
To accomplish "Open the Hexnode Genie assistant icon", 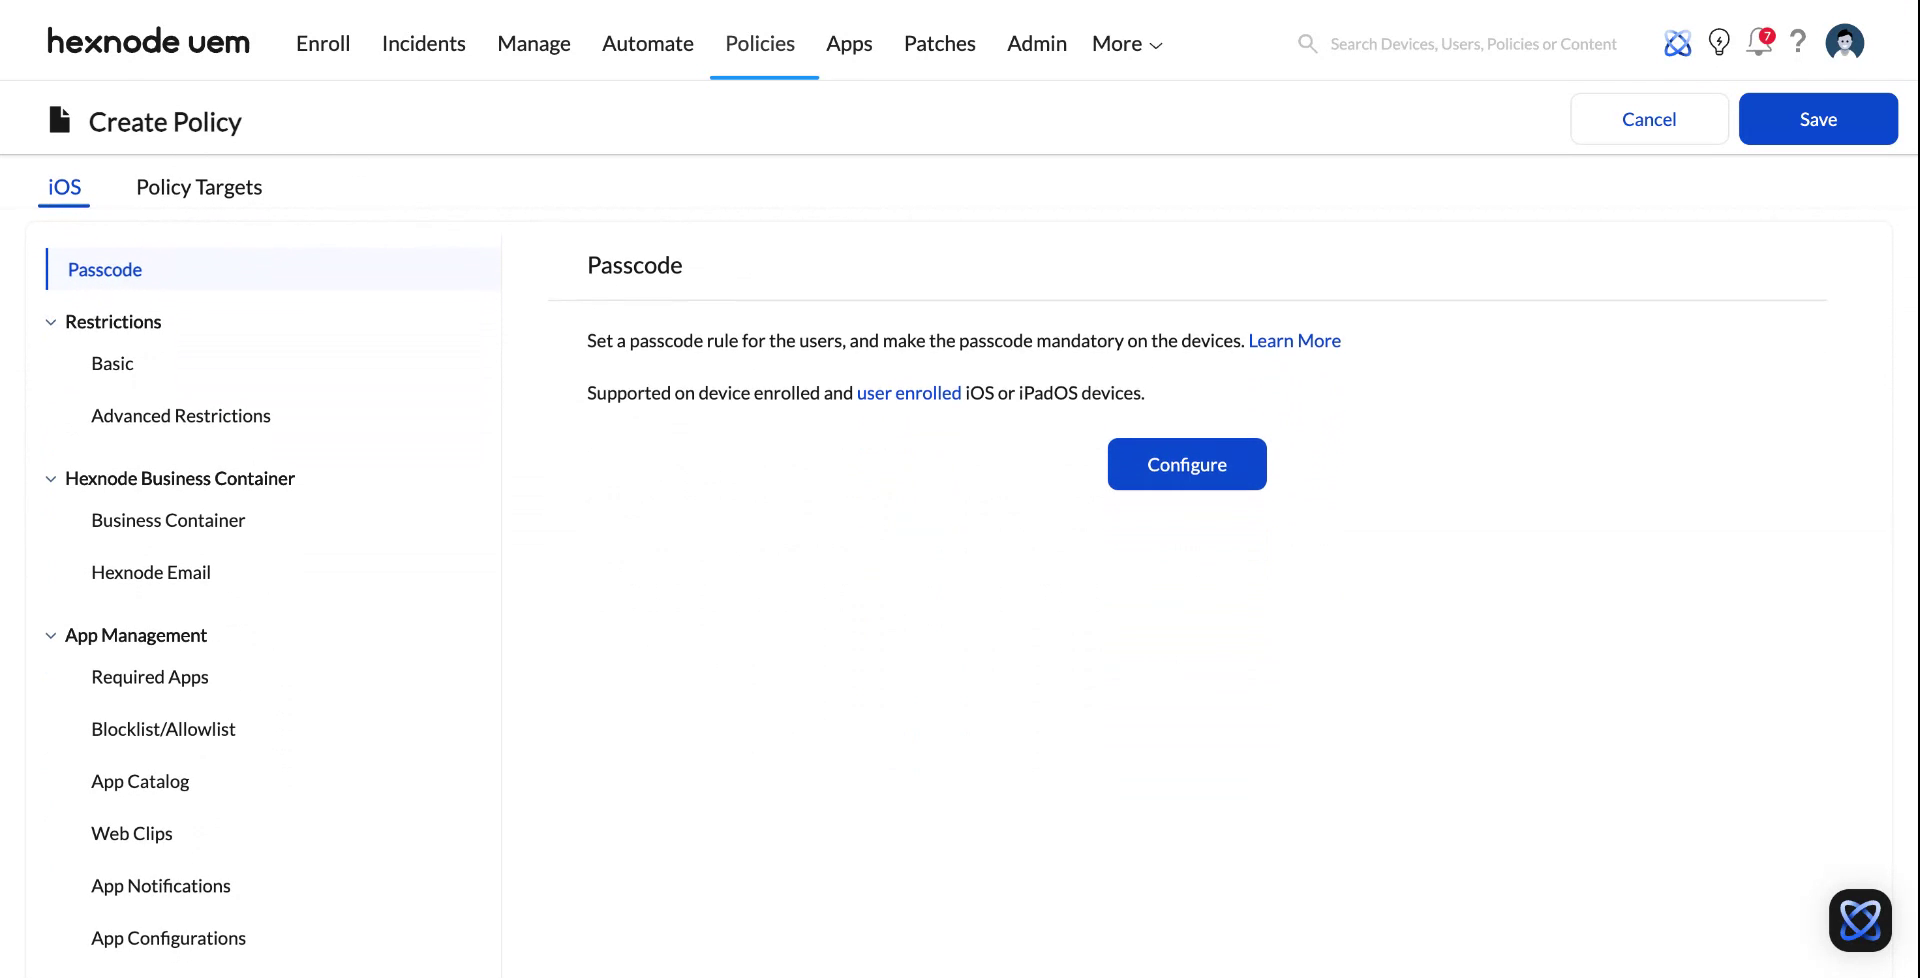I will [x=1676, y=42].
